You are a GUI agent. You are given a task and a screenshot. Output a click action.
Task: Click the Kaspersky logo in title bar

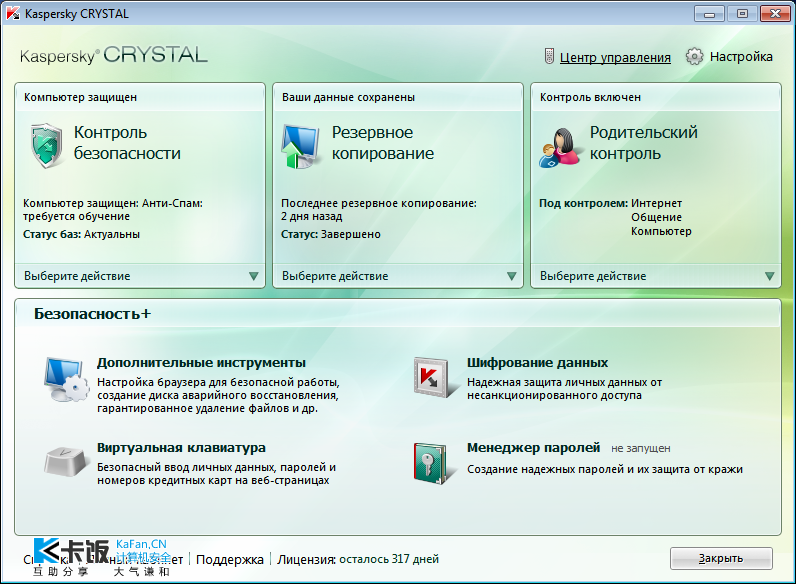tap(12, 13)
